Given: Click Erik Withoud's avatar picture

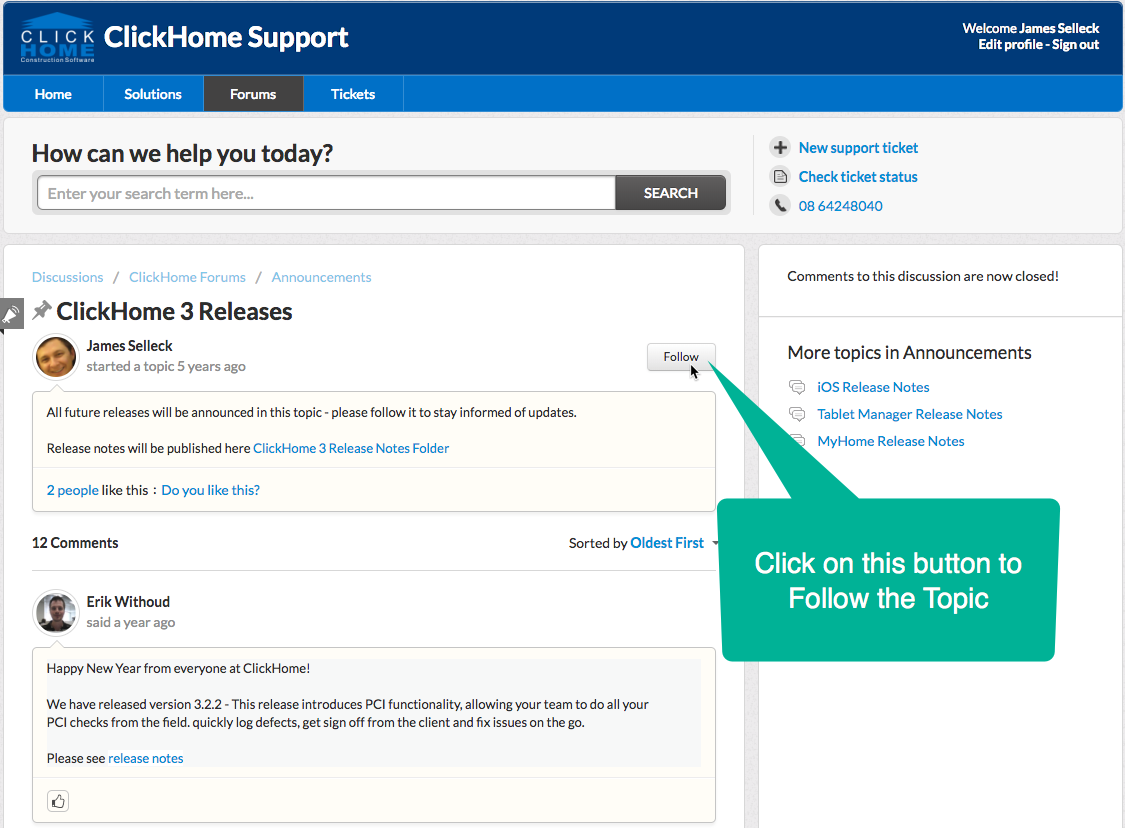Looking at the screenshot, I should (55, 613).
